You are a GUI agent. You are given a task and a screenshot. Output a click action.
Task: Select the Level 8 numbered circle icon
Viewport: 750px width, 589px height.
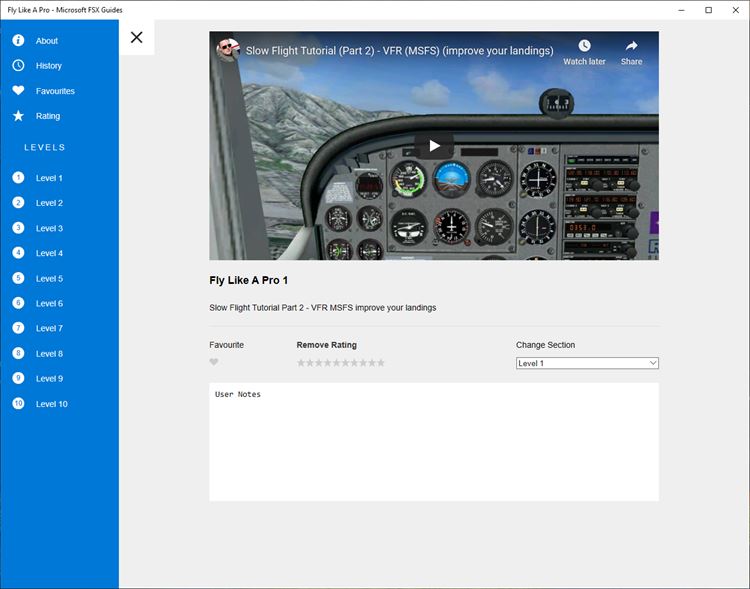click(18, 353)
